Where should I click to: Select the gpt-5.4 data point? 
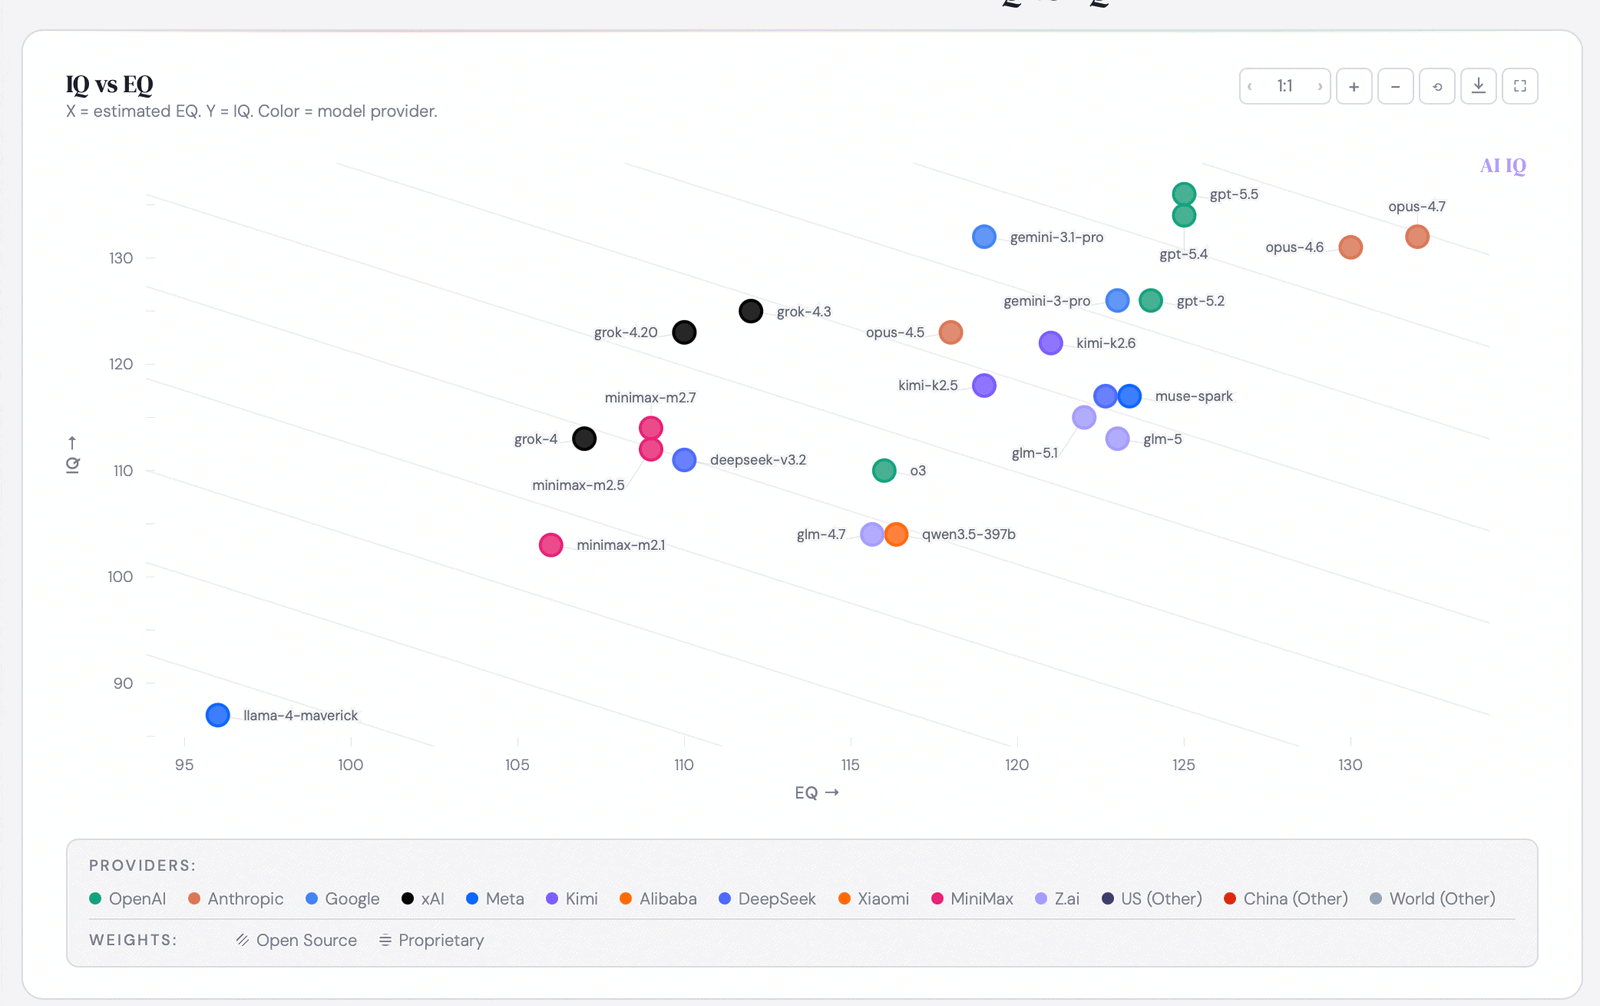1184,216
